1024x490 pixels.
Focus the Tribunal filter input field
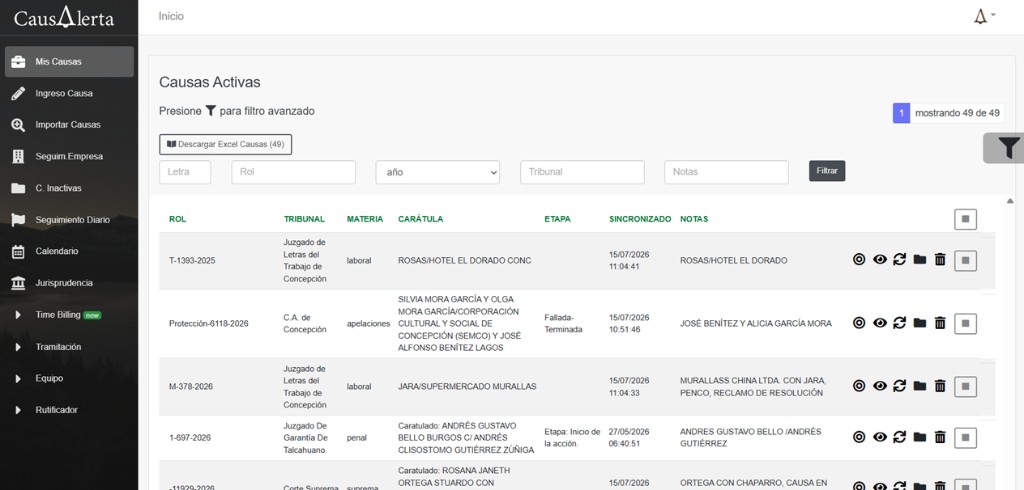582,172
